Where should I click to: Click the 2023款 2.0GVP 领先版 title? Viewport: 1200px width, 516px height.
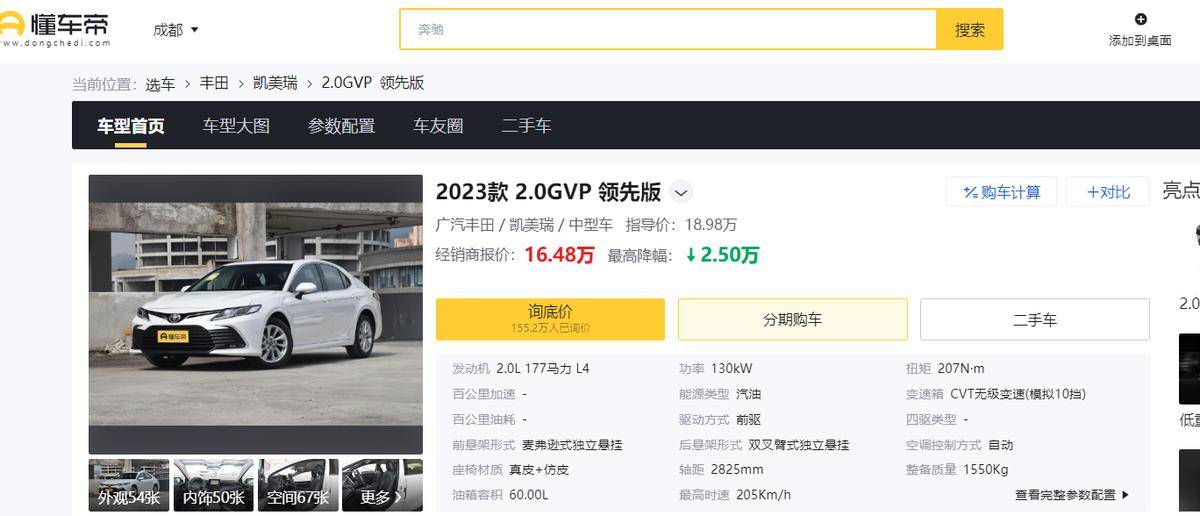(x=548, y=192)
